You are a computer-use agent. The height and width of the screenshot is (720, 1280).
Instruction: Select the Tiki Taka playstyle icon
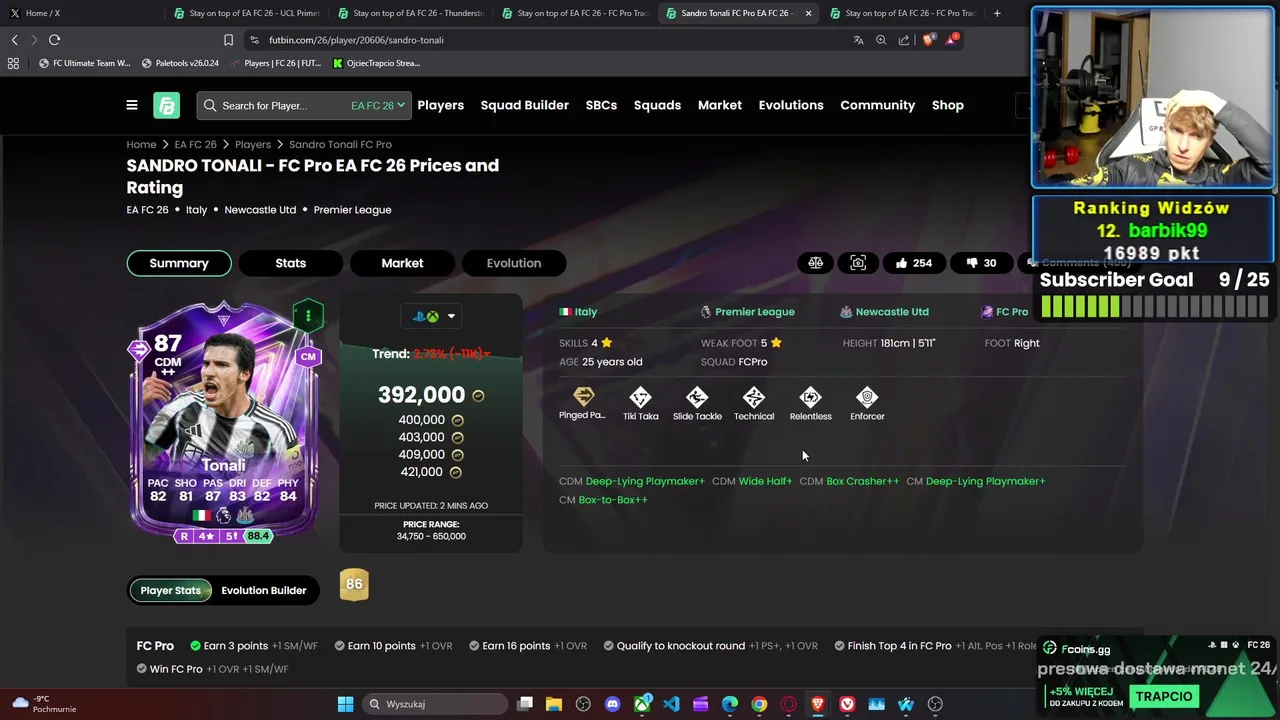click(641, 404)
